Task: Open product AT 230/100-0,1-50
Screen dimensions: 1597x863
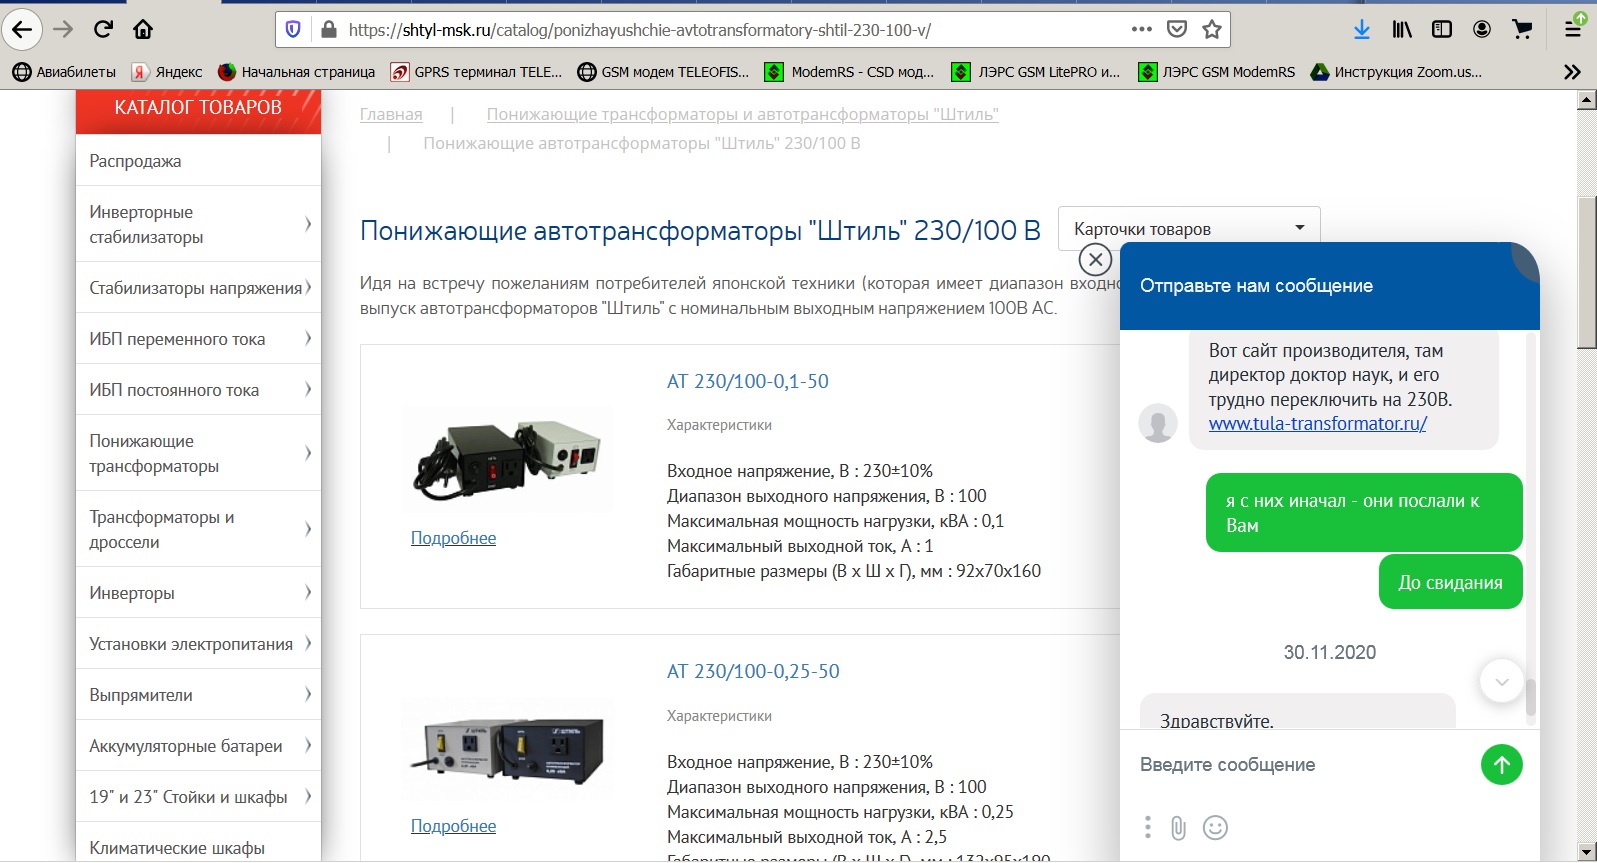Action: click(x=748, y=381)
